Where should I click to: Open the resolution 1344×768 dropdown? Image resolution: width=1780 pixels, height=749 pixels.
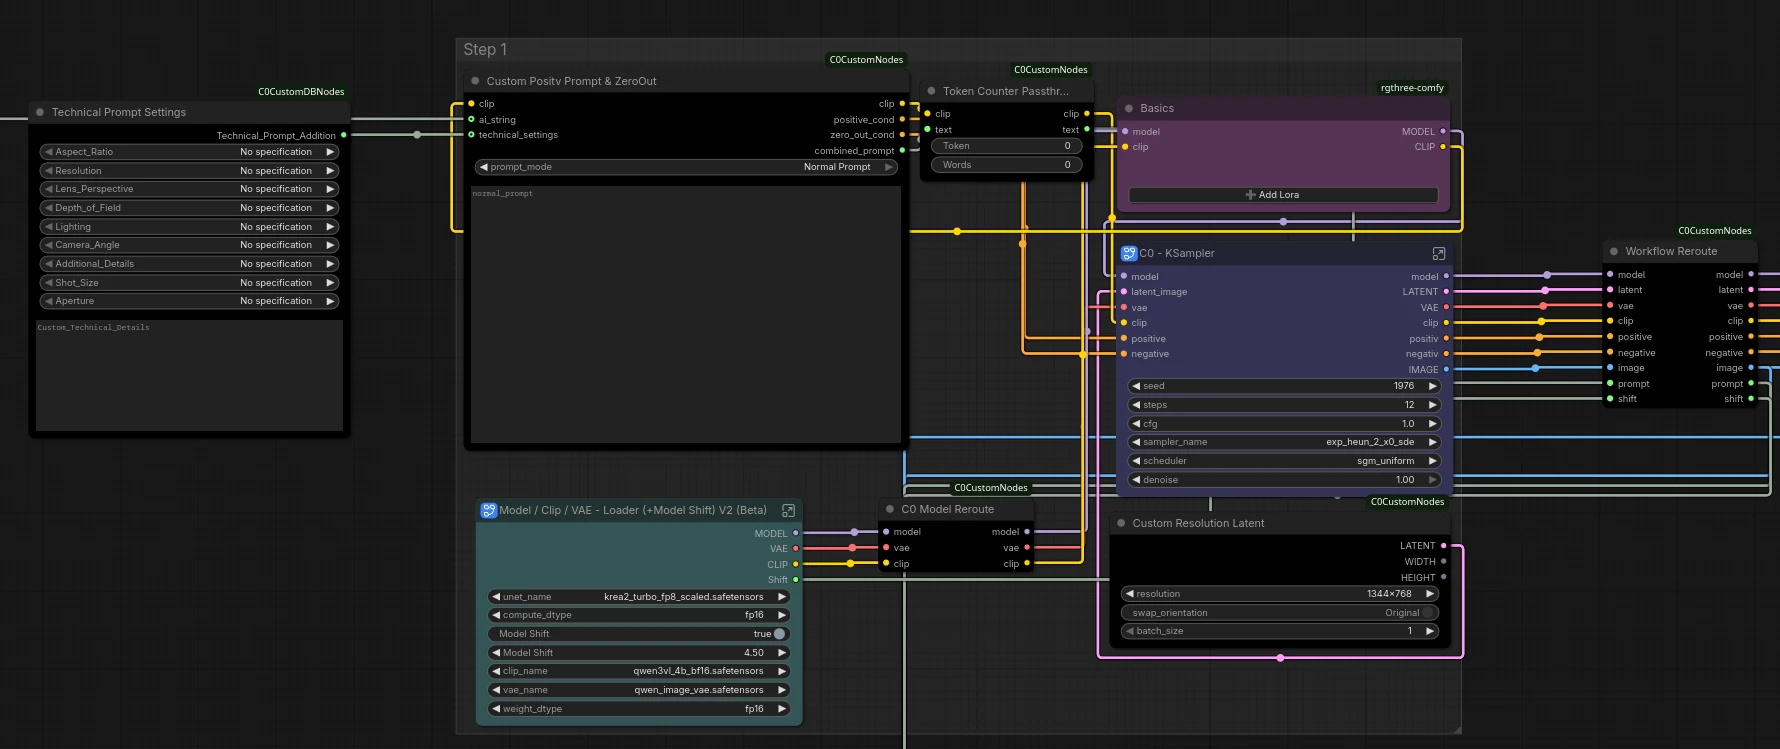coord(1280,594)
